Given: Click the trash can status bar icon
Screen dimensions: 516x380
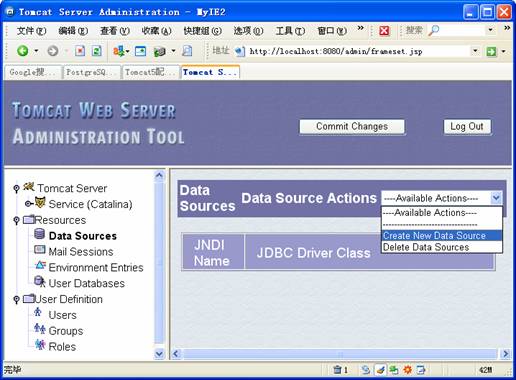Looking at the screenshot, I should pos(337,369).
